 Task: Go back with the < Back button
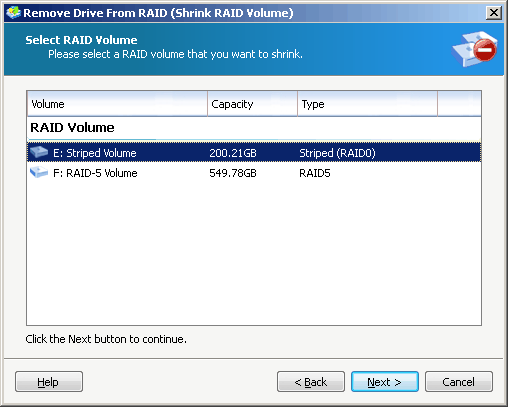tap(311, 382)
